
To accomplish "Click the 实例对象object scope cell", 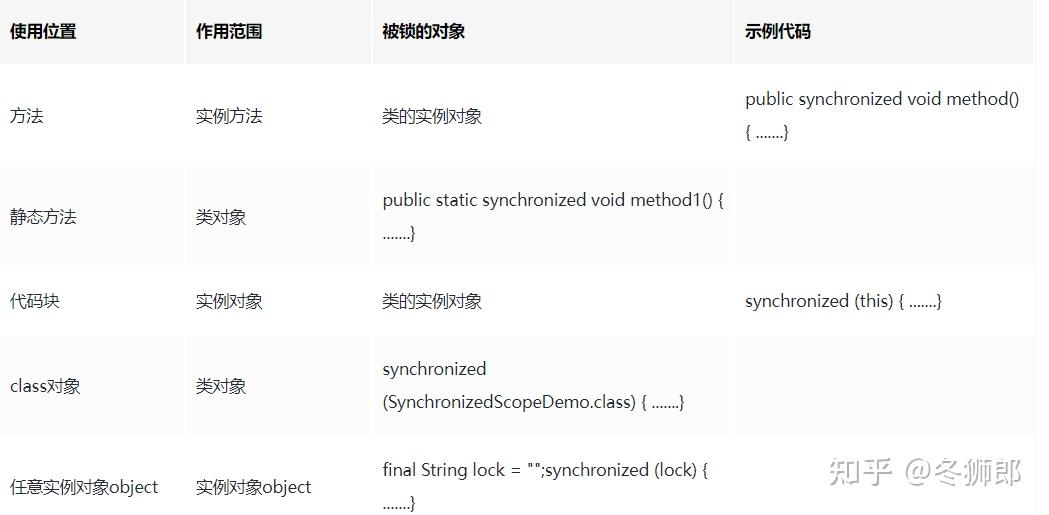I will coord(254,487).
